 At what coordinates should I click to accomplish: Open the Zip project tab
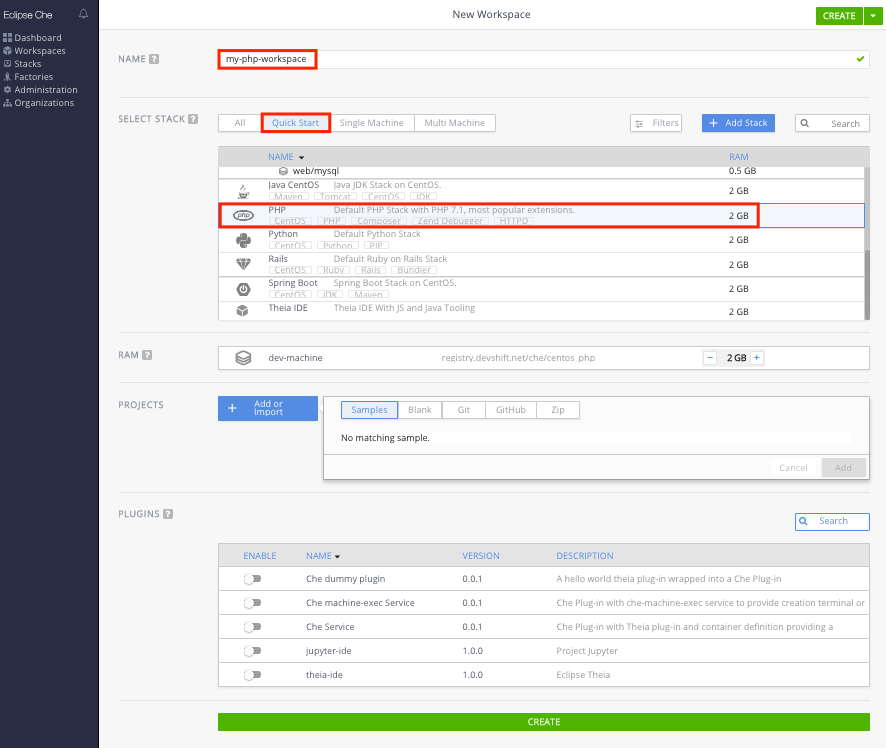click(x=558, y=410)
